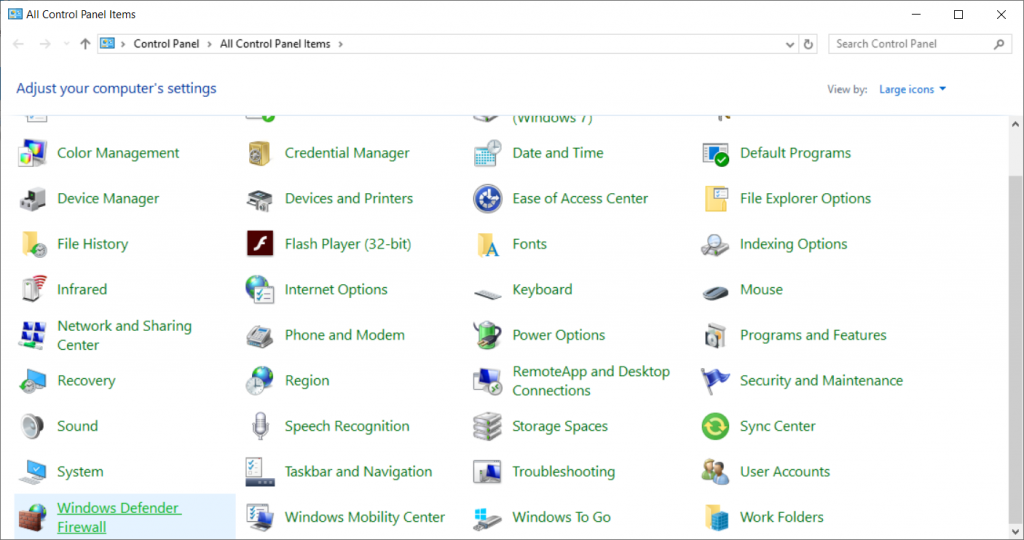Click the Speech Recognition microphone icon
Image resolution: width=1024 pixels, height=540 pixels.
pos(260,426)
